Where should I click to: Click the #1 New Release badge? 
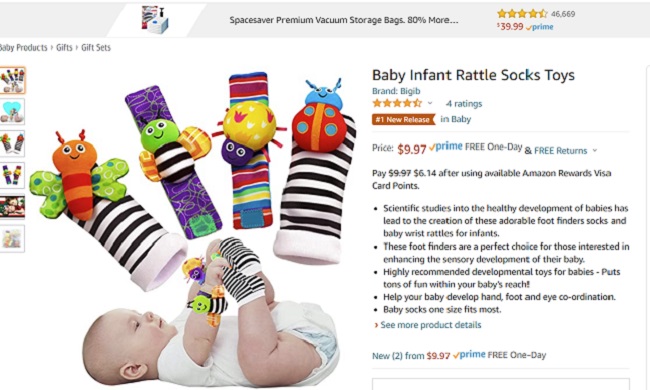[x=403, y=119]
